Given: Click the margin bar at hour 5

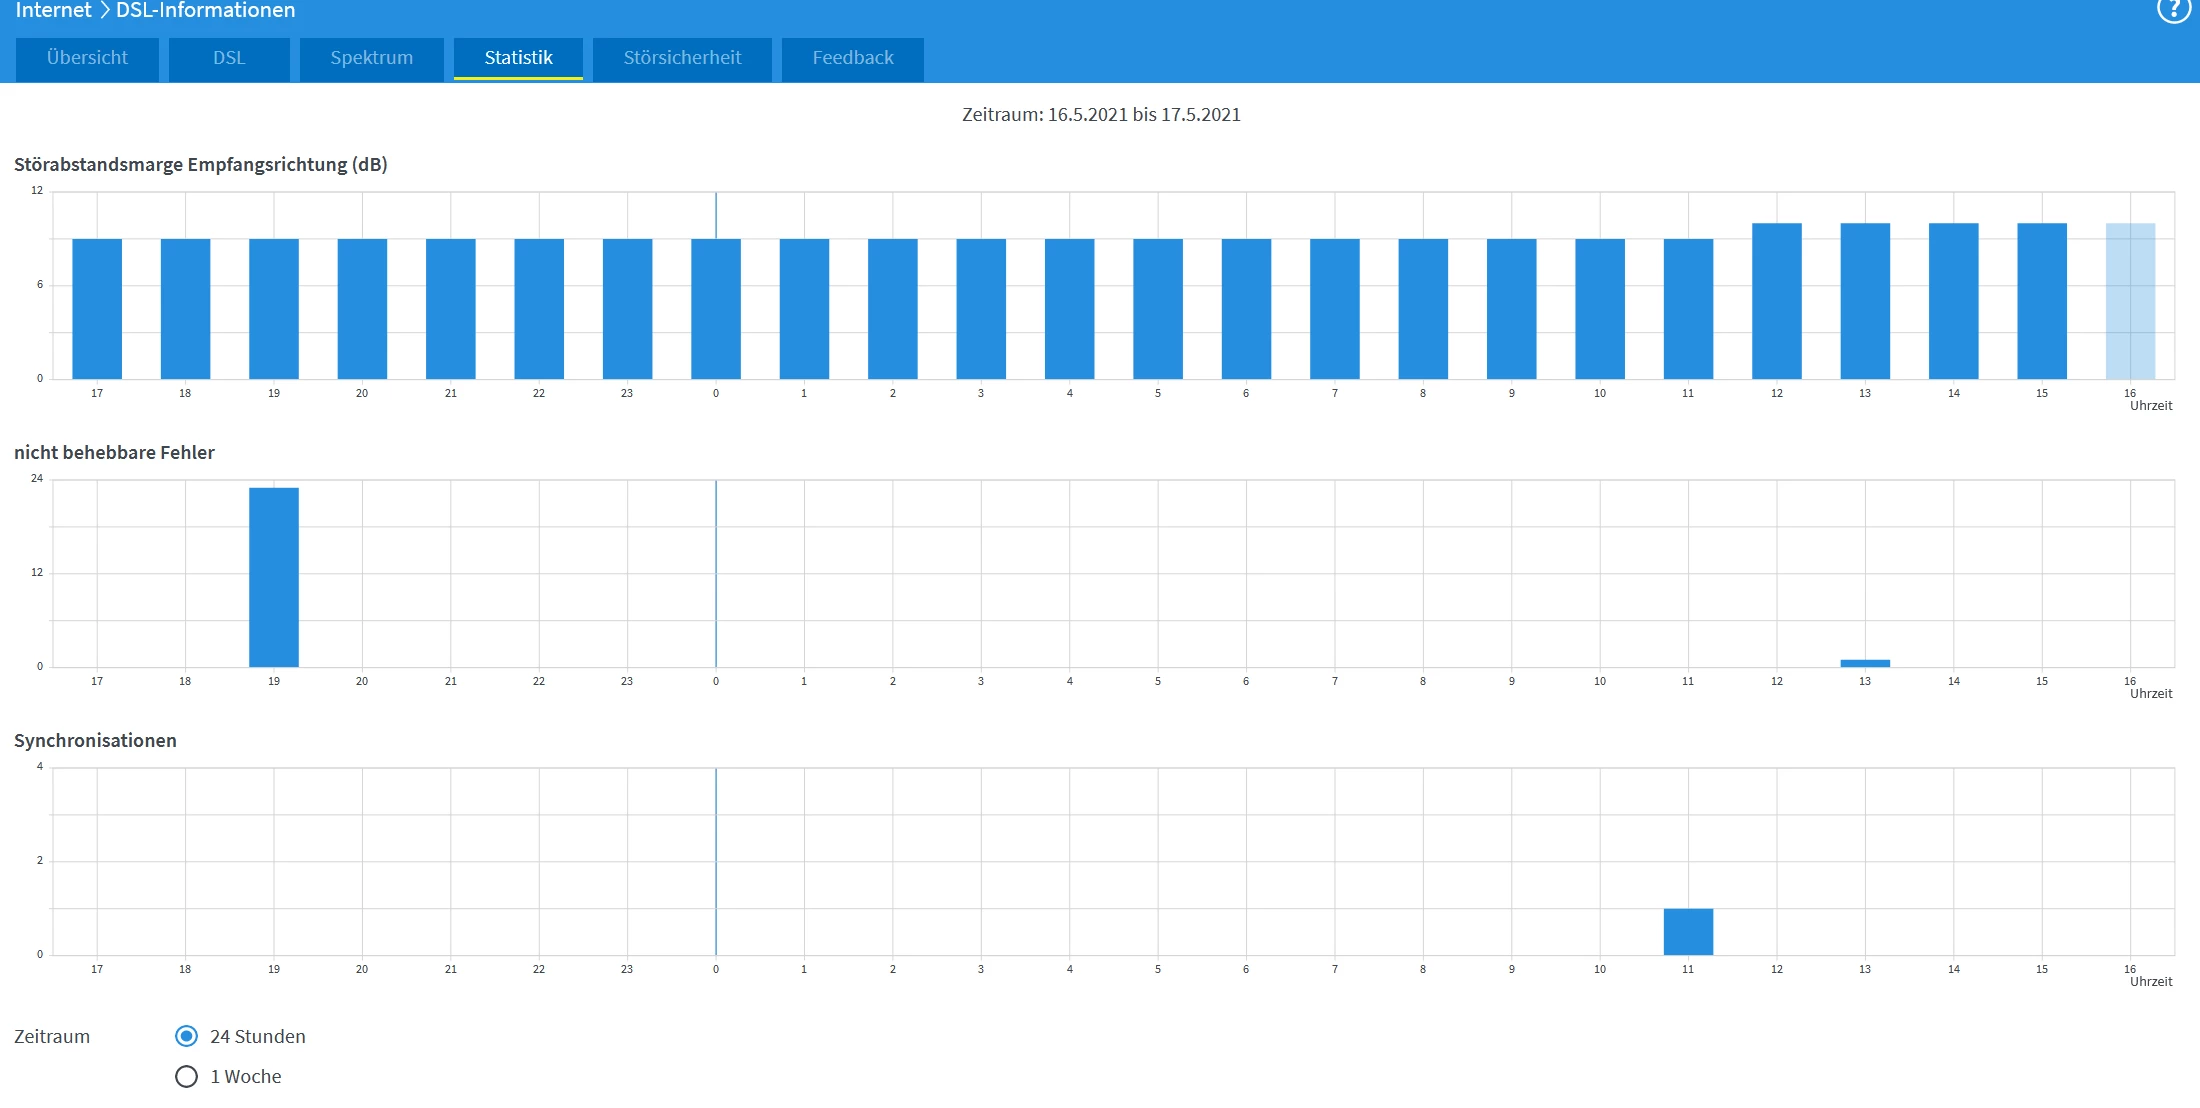Looking at the screenshot, I should [x=1158, y=308].
